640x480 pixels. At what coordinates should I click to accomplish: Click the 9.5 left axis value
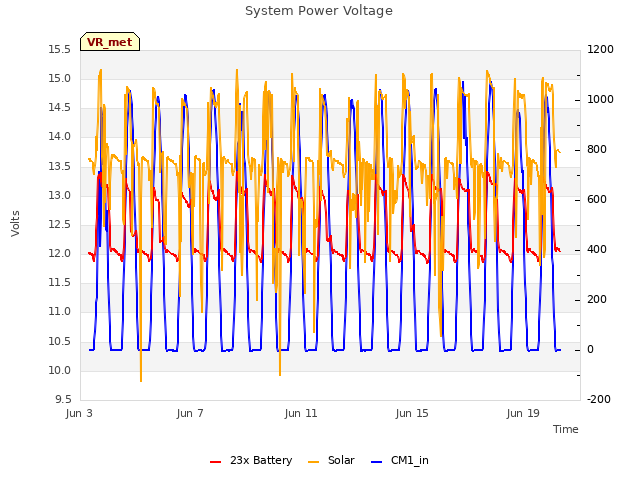[x=63, y=399]
